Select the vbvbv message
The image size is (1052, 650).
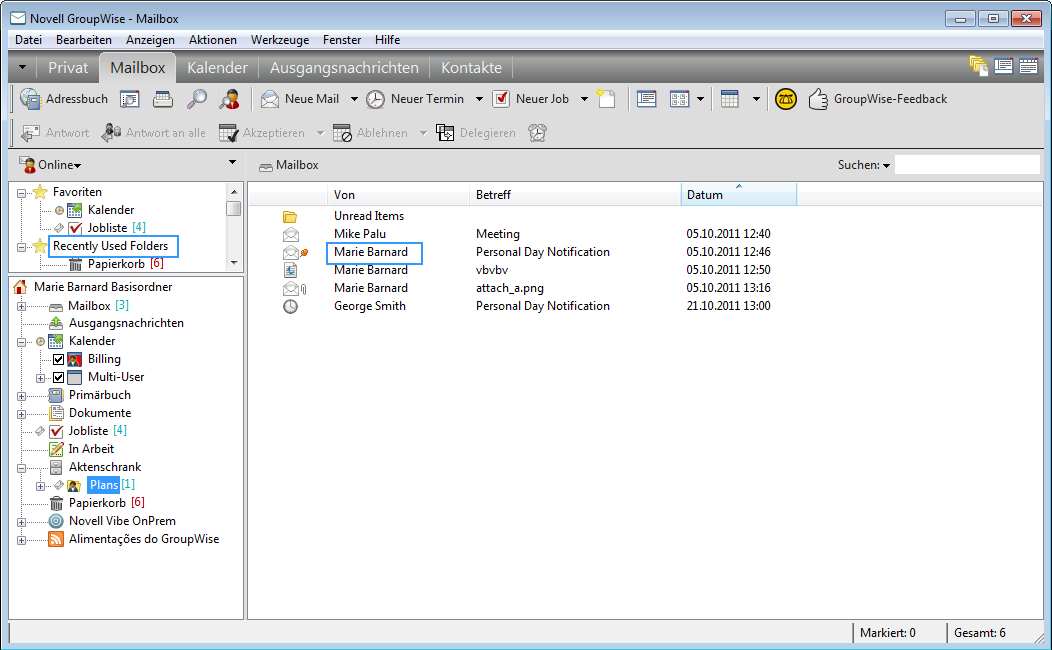click(527, 270)
